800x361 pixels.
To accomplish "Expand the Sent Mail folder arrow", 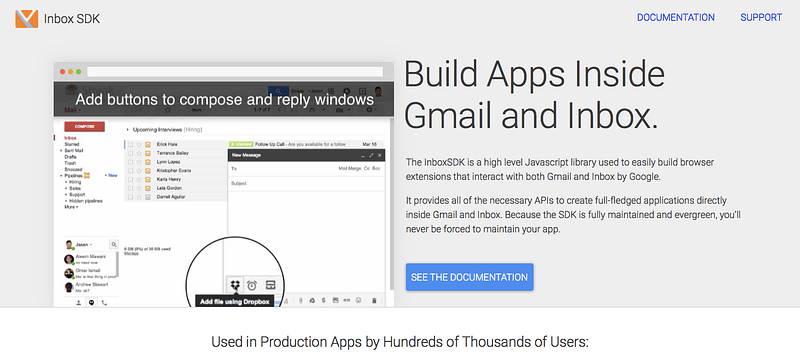I will pos(61,151).
